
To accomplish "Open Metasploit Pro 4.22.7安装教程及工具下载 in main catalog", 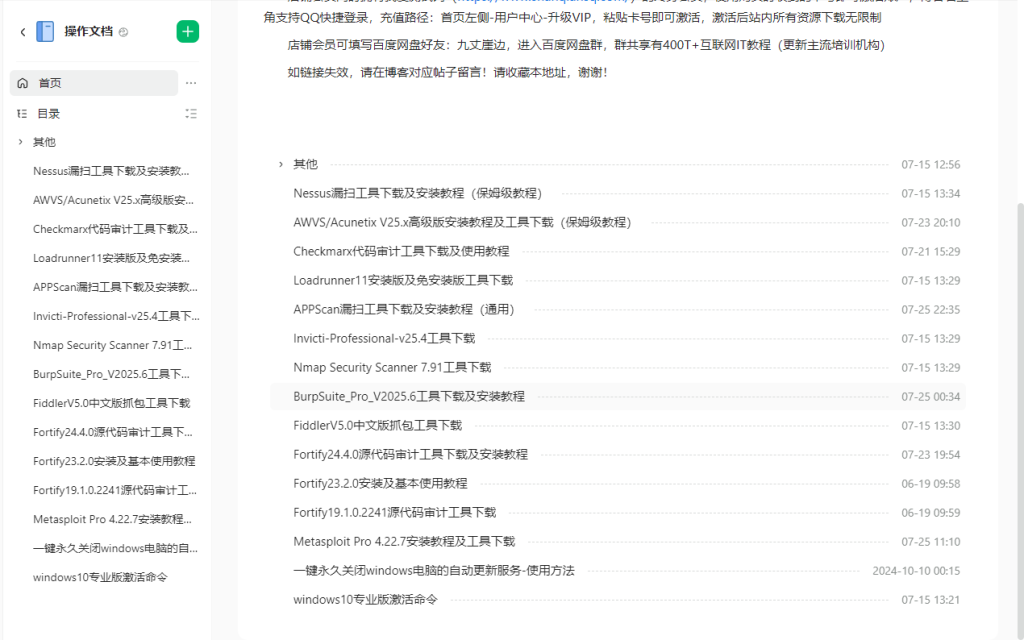I will coord(404,541).
